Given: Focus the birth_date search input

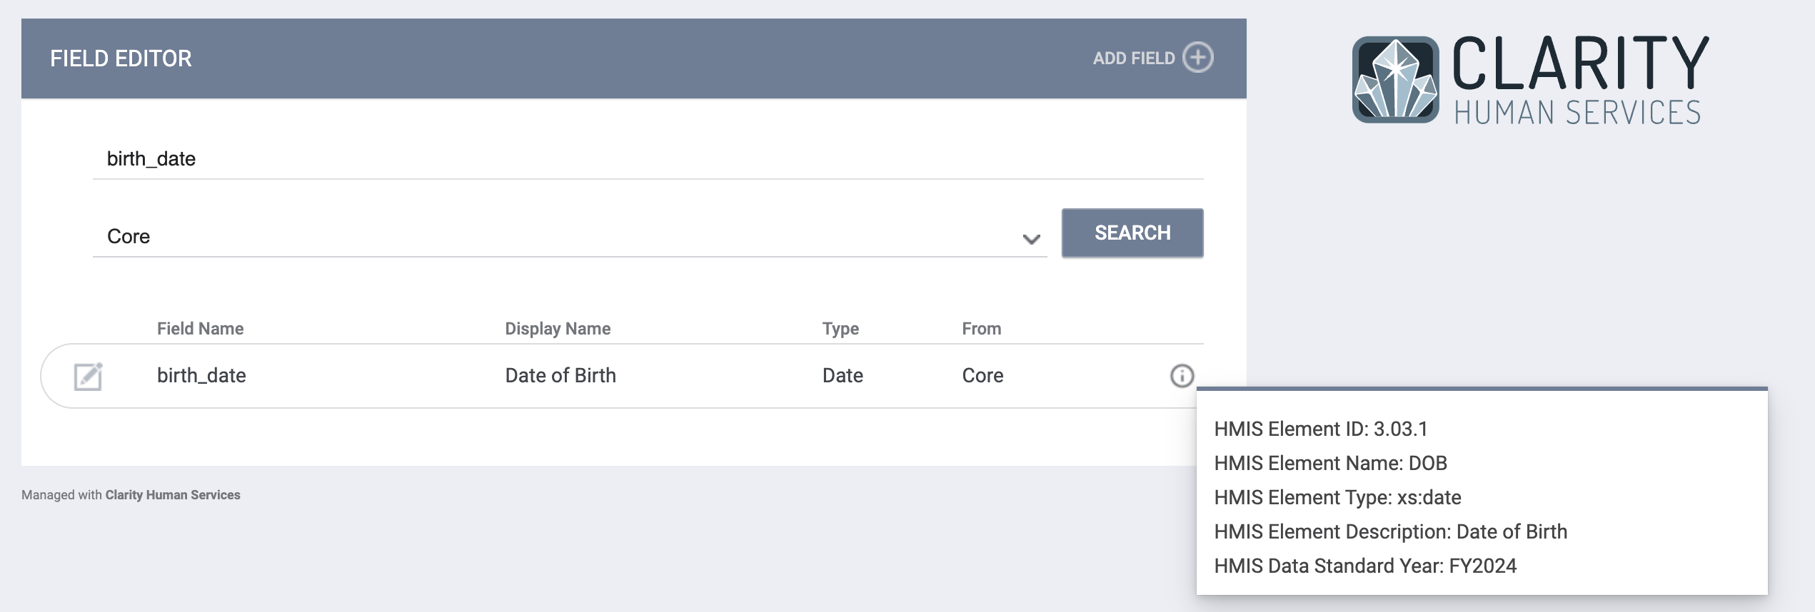Looking at the screenshot, I should click(x=648, y=159).
